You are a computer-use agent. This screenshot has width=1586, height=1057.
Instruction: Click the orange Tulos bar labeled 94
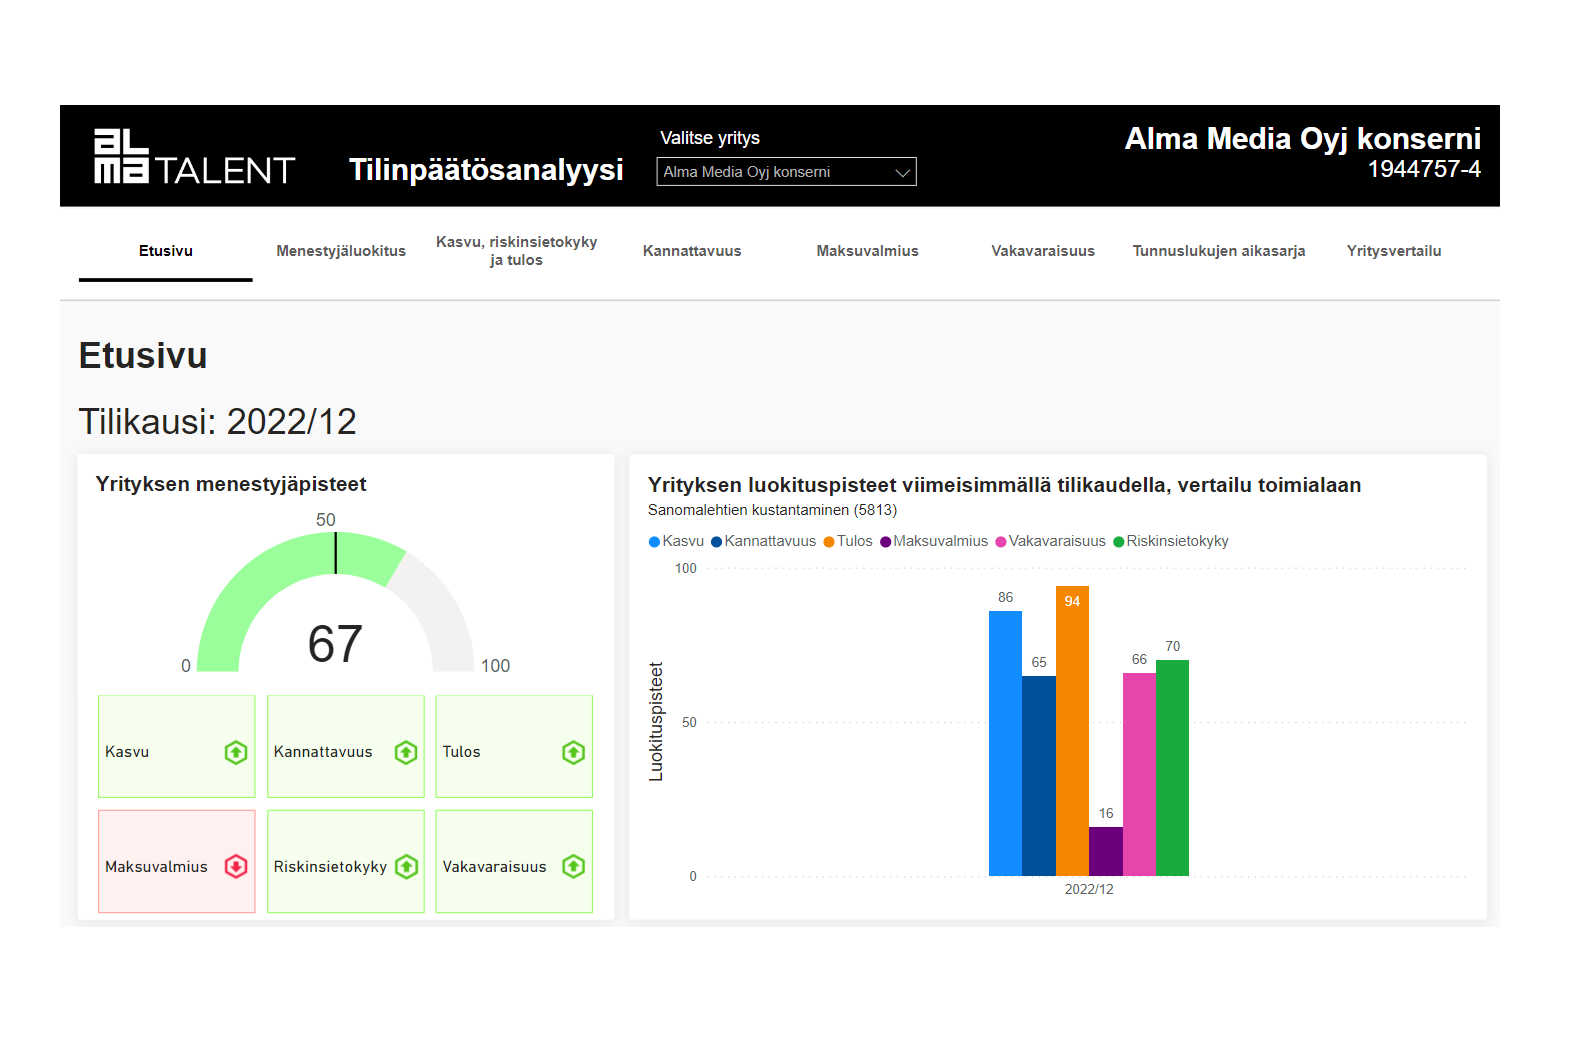pos(1072,731)
